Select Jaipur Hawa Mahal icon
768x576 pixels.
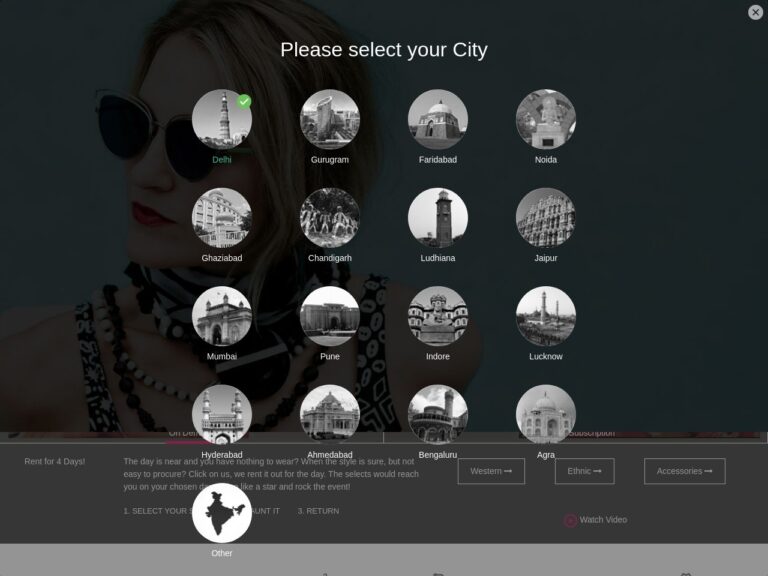(546, 217)
